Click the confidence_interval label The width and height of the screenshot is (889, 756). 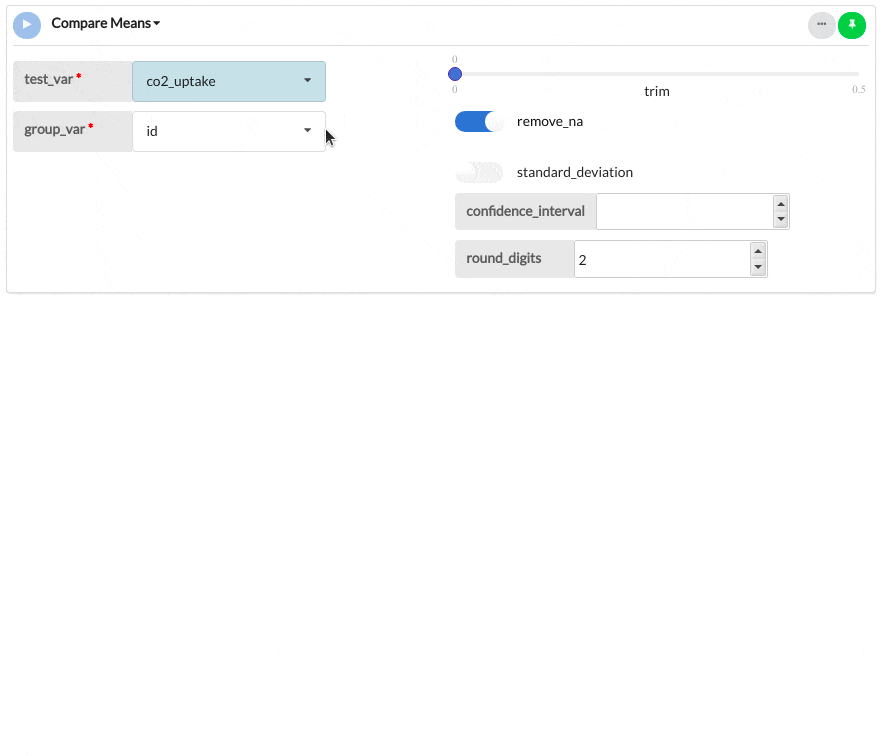coord(526,212)
